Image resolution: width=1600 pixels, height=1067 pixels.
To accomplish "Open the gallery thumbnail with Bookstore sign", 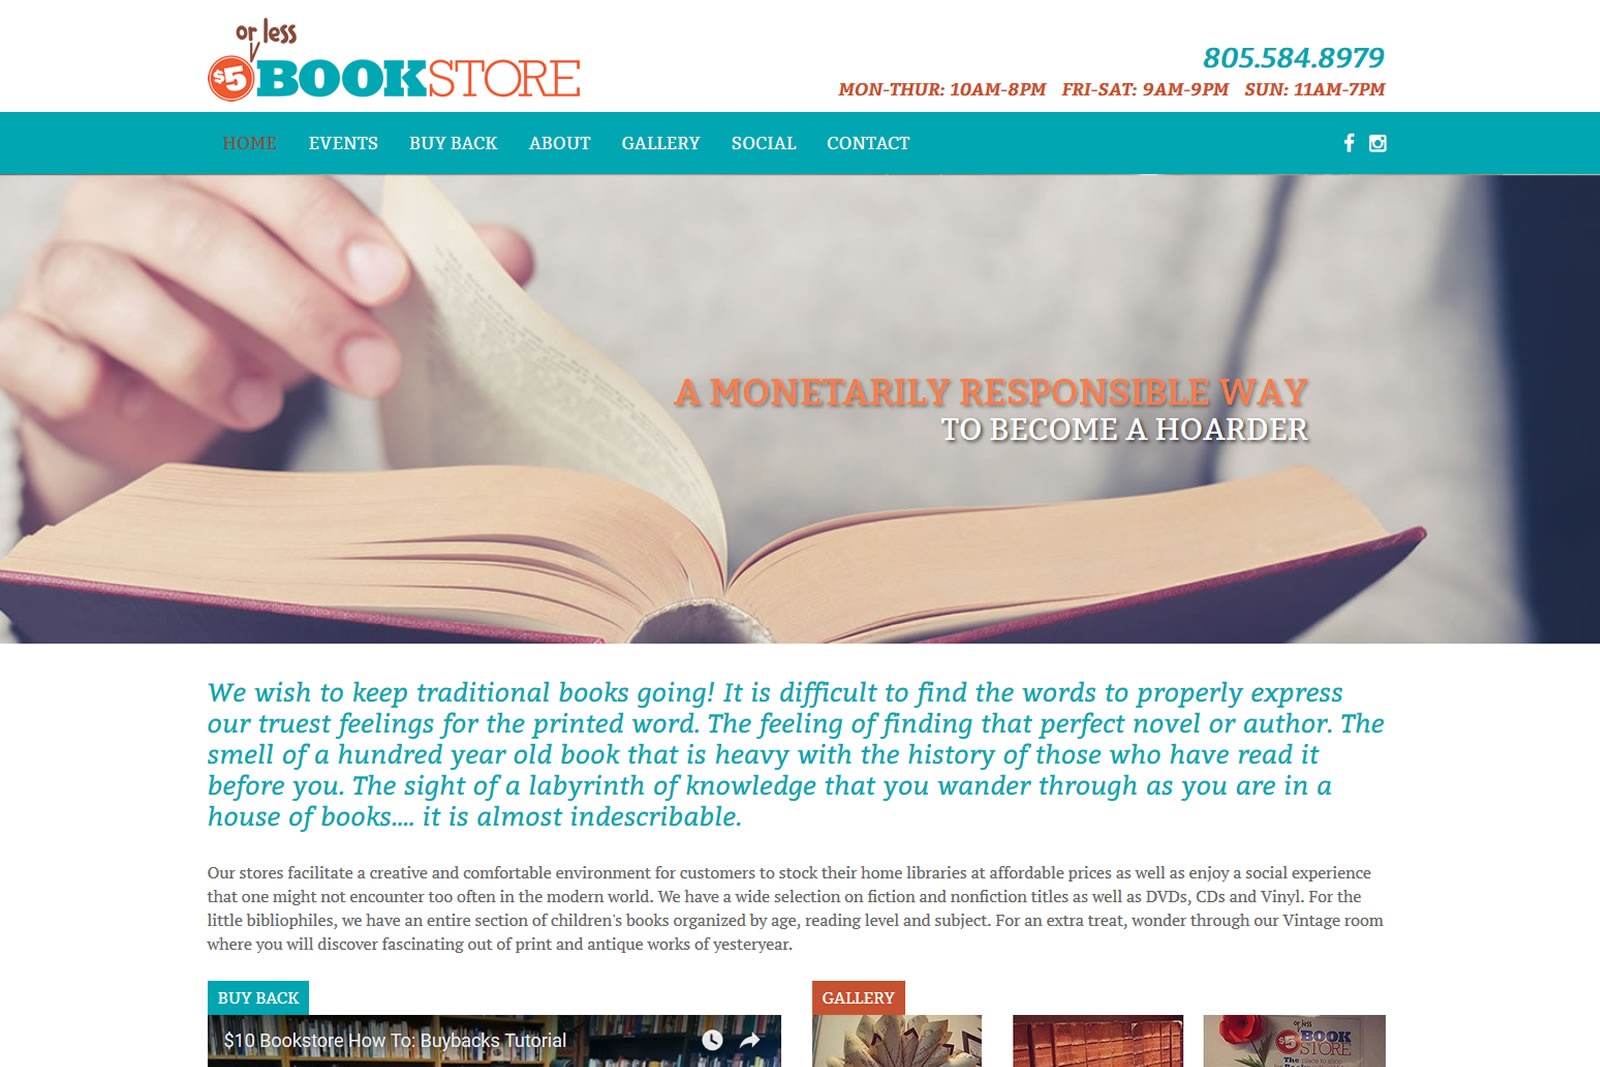I will pos(1294,1041).
